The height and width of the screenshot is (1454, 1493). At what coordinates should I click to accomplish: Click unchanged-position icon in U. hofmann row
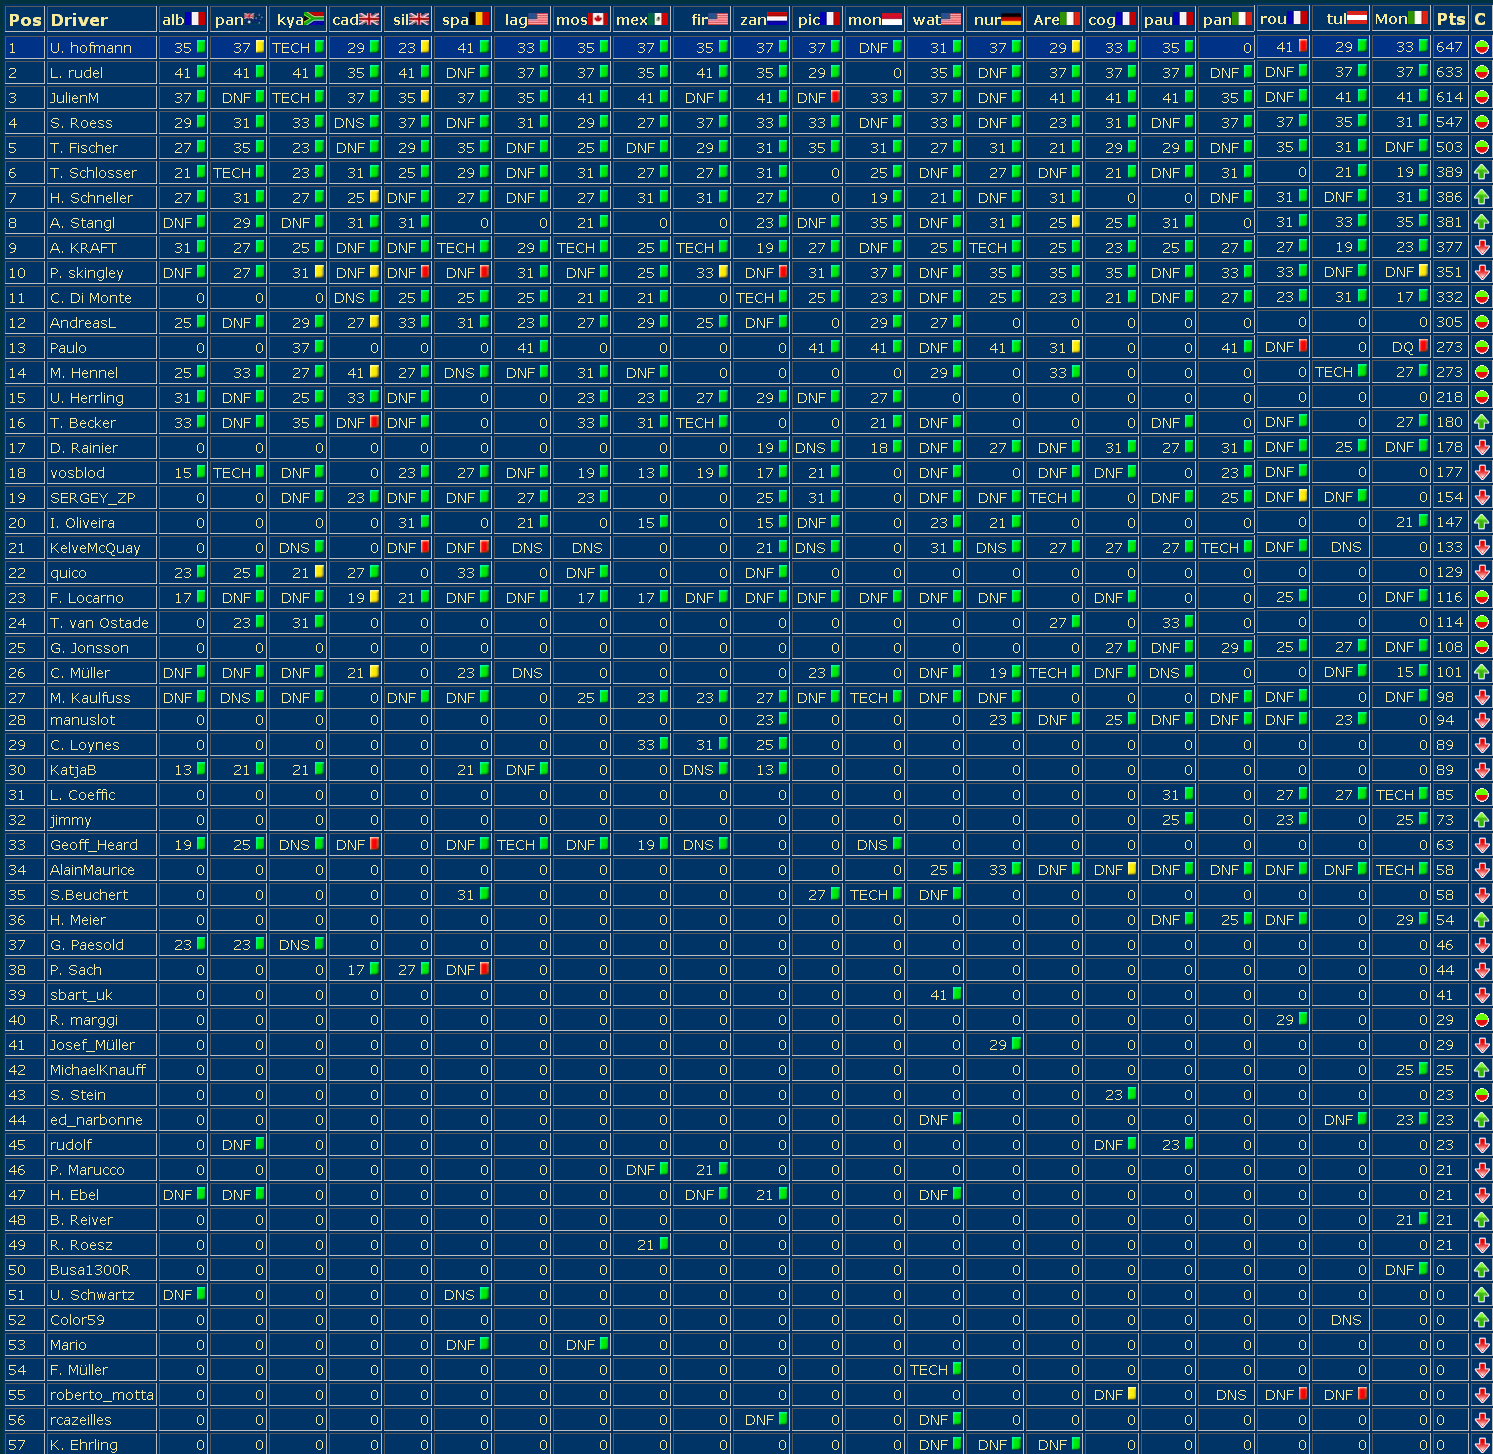pos(1481,47)
